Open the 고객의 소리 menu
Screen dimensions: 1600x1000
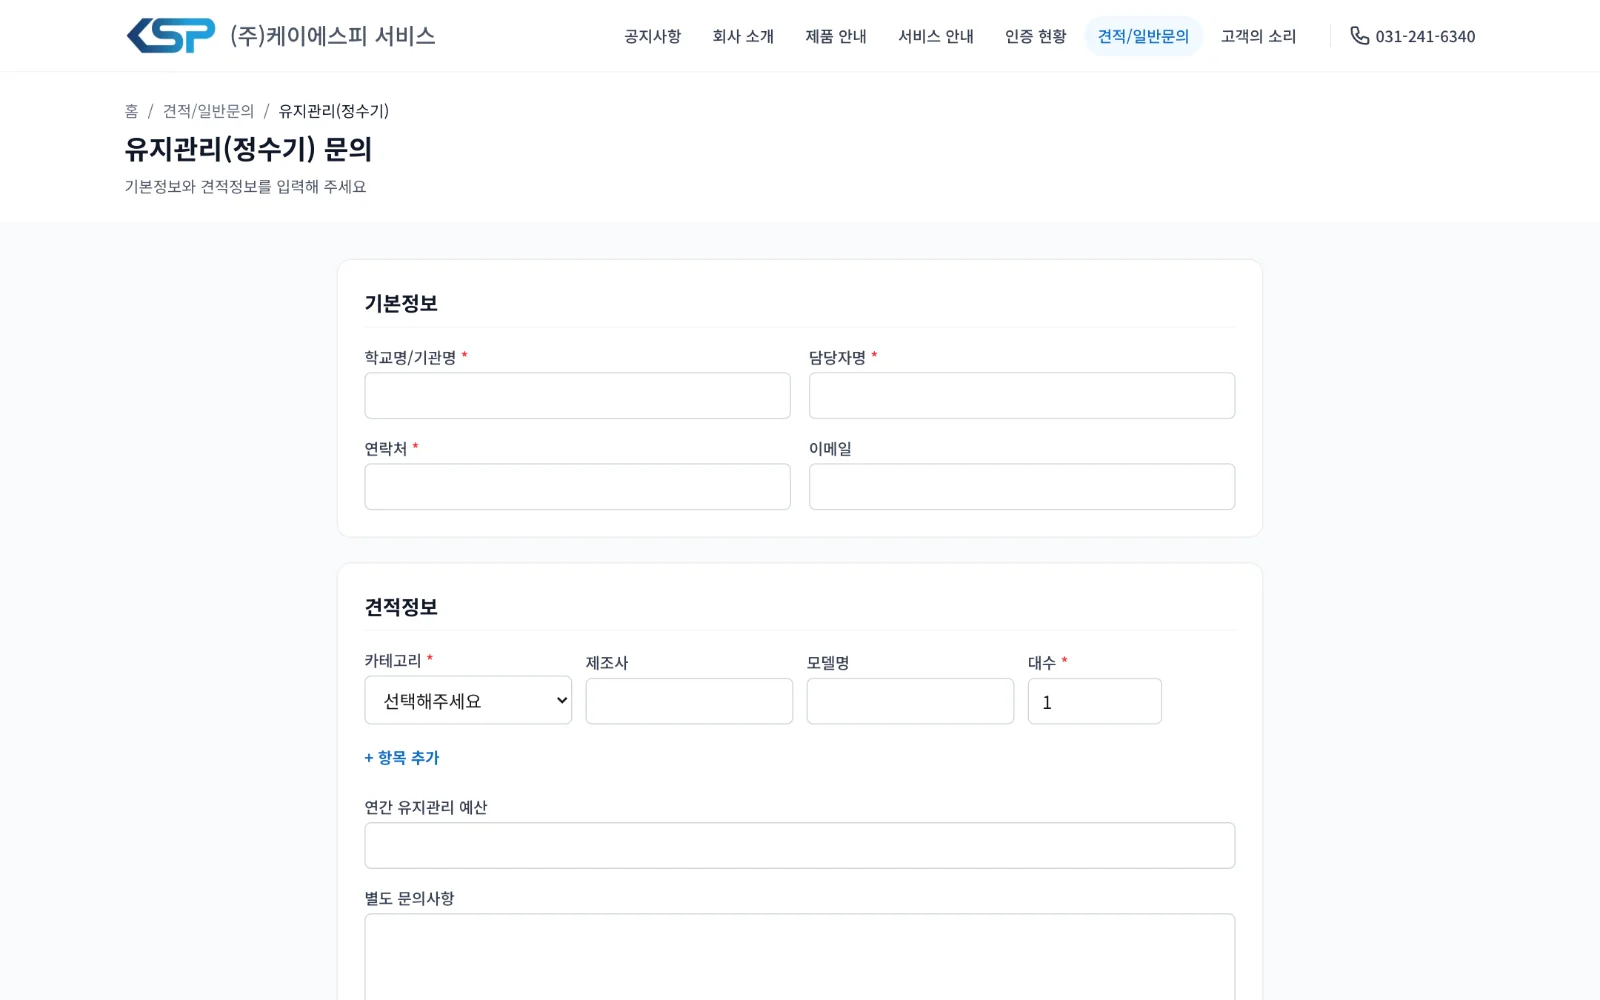click(1258, 36)
